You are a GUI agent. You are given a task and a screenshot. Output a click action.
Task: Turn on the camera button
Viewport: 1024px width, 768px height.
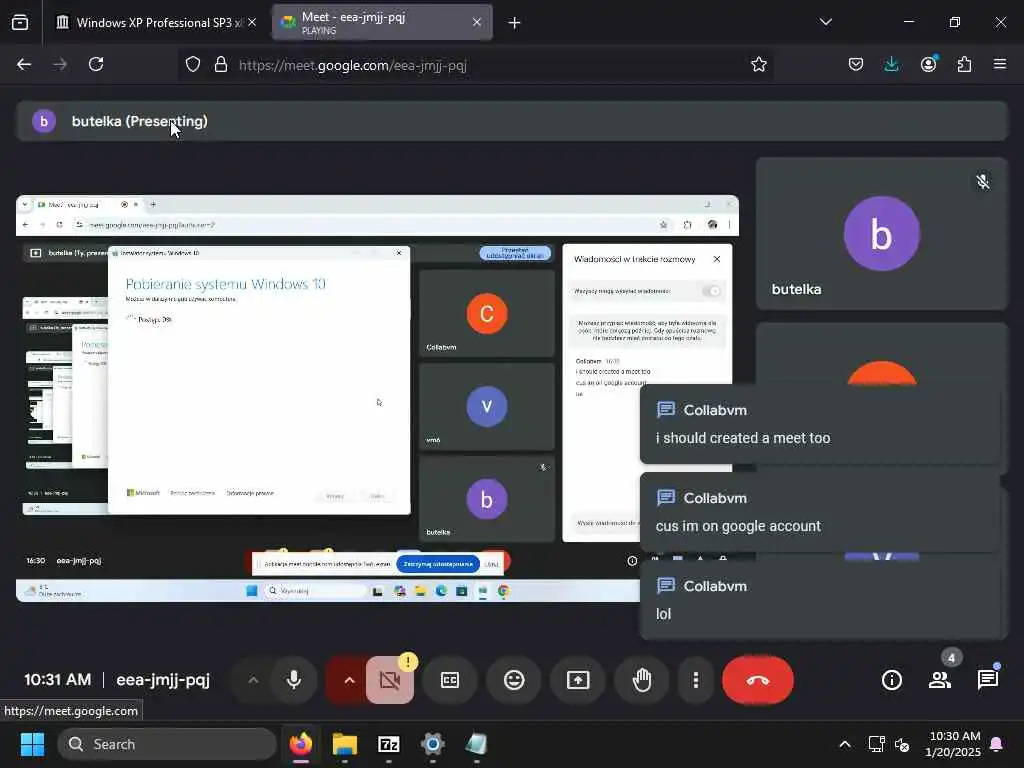390,680
